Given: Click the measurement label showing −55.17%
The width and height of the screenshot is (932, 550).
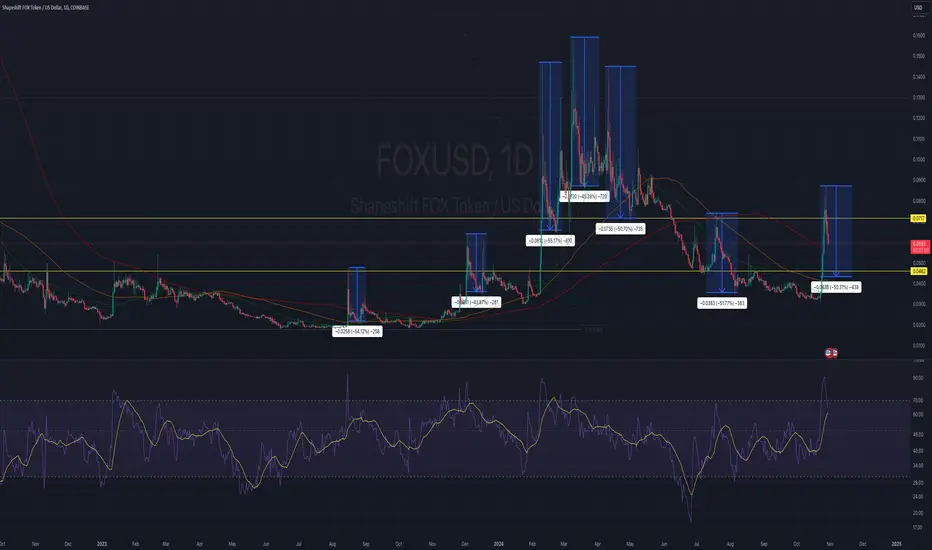Looking at the screenshot, I should 550,241.
